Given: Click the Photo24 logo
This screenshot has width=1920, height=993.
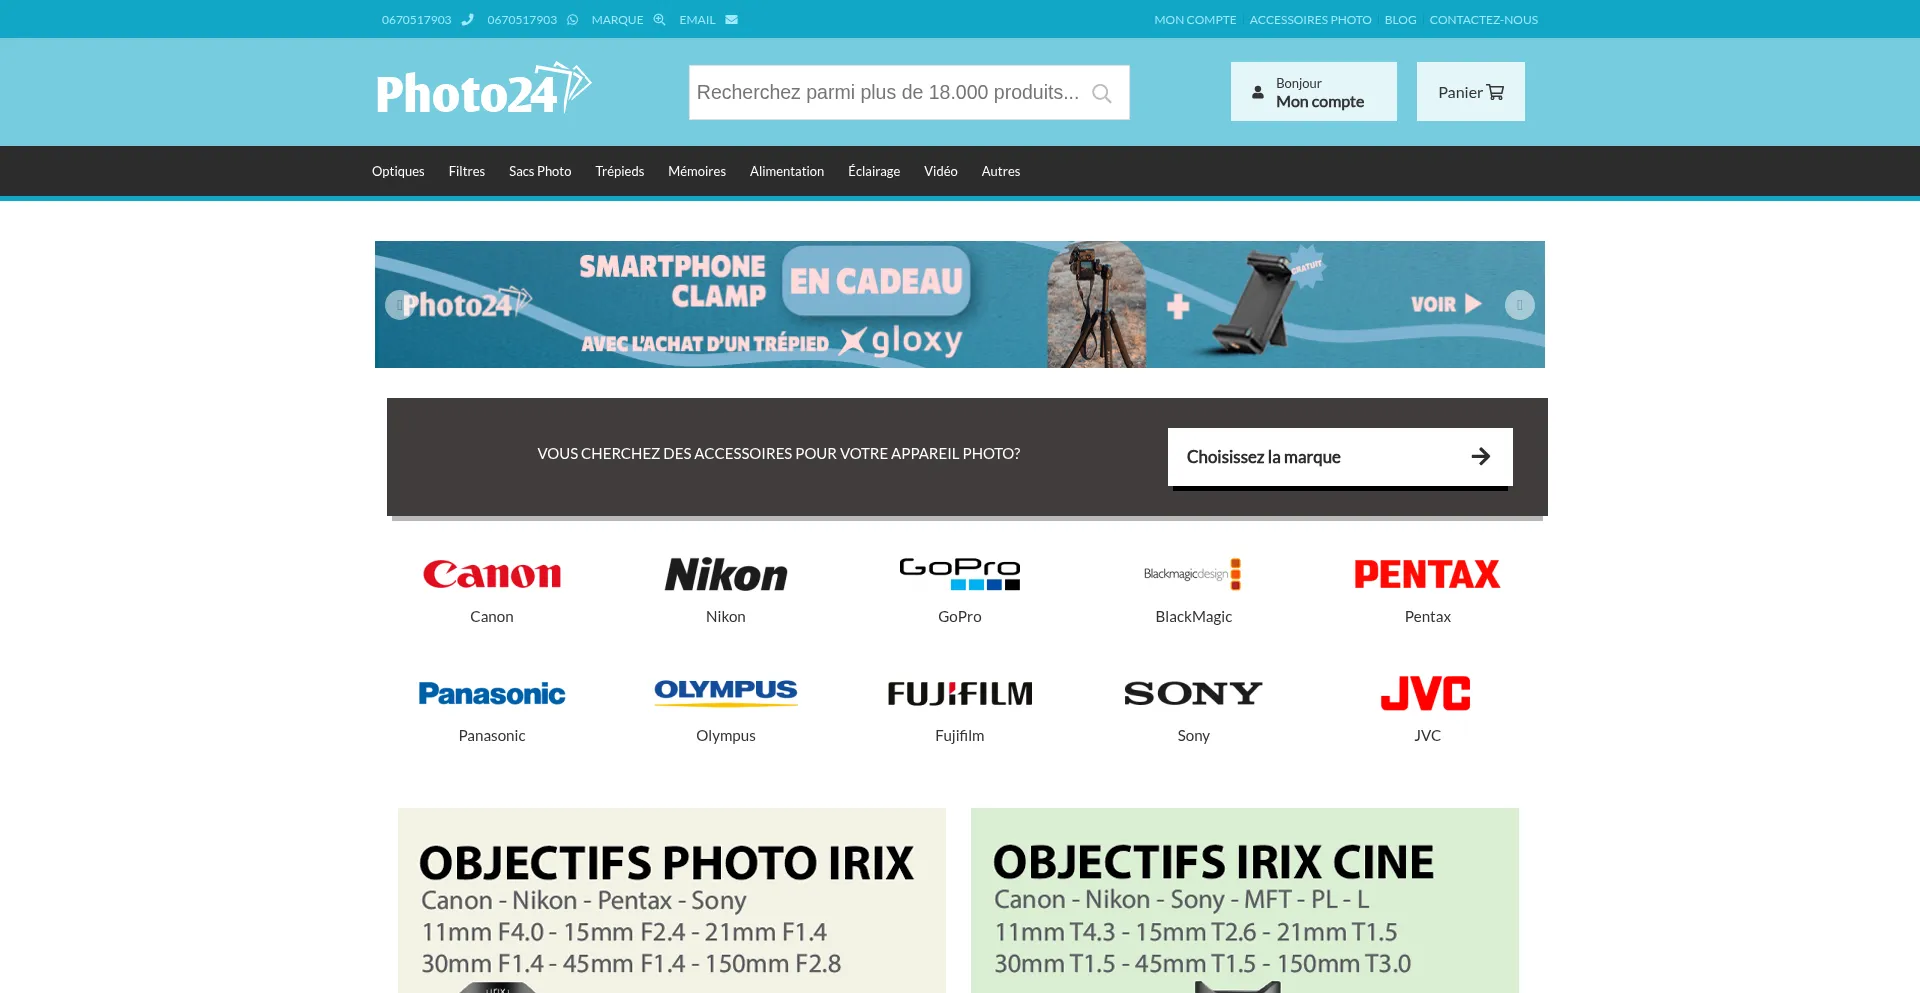Looking at the screenshot, I should [x=483, y=90].
